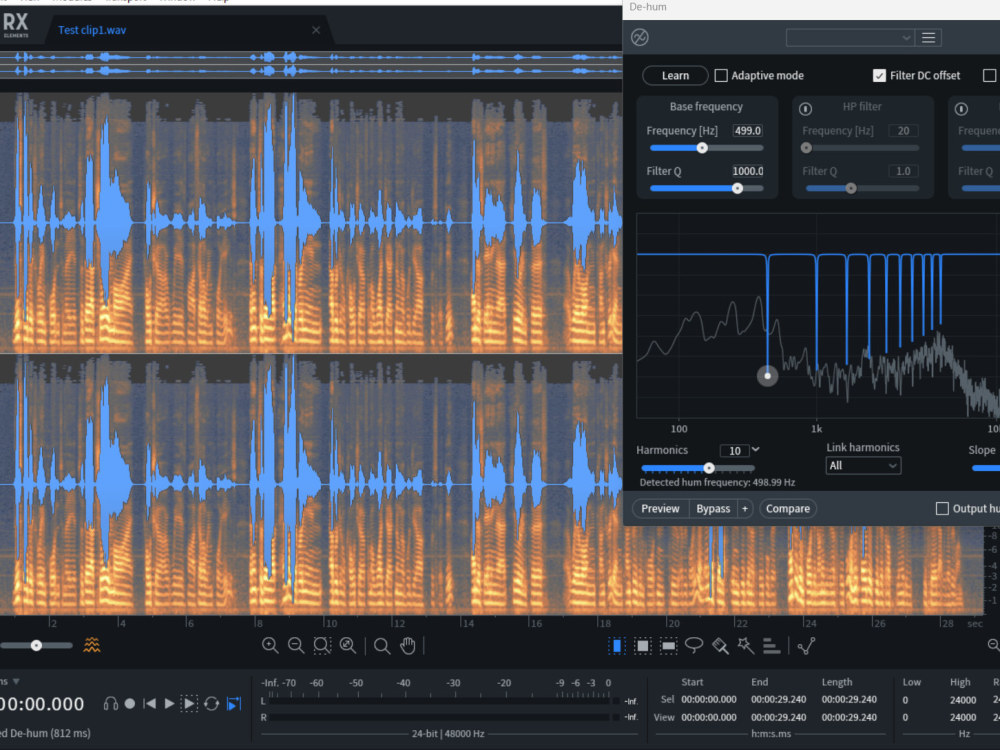1000x750 pixels.
Task: Select the Time-frequency selection tool
Action: [643, 646]
